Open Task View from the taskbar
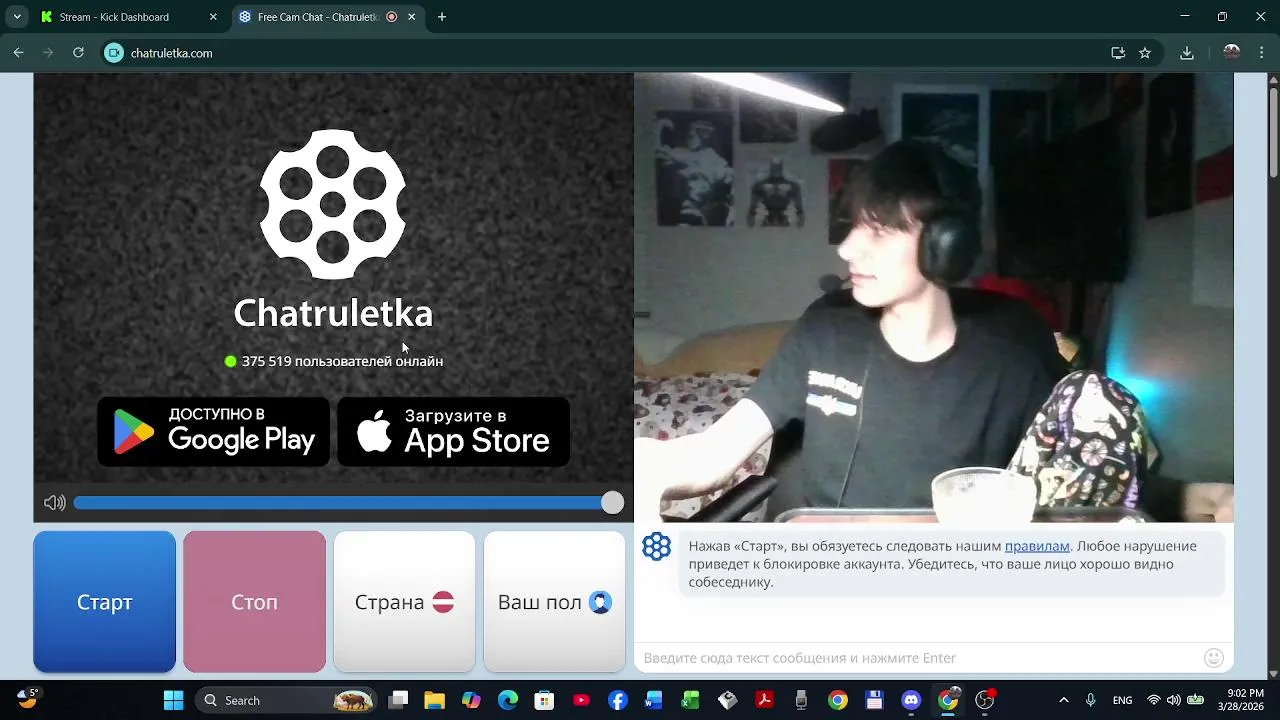 [398, 700]
